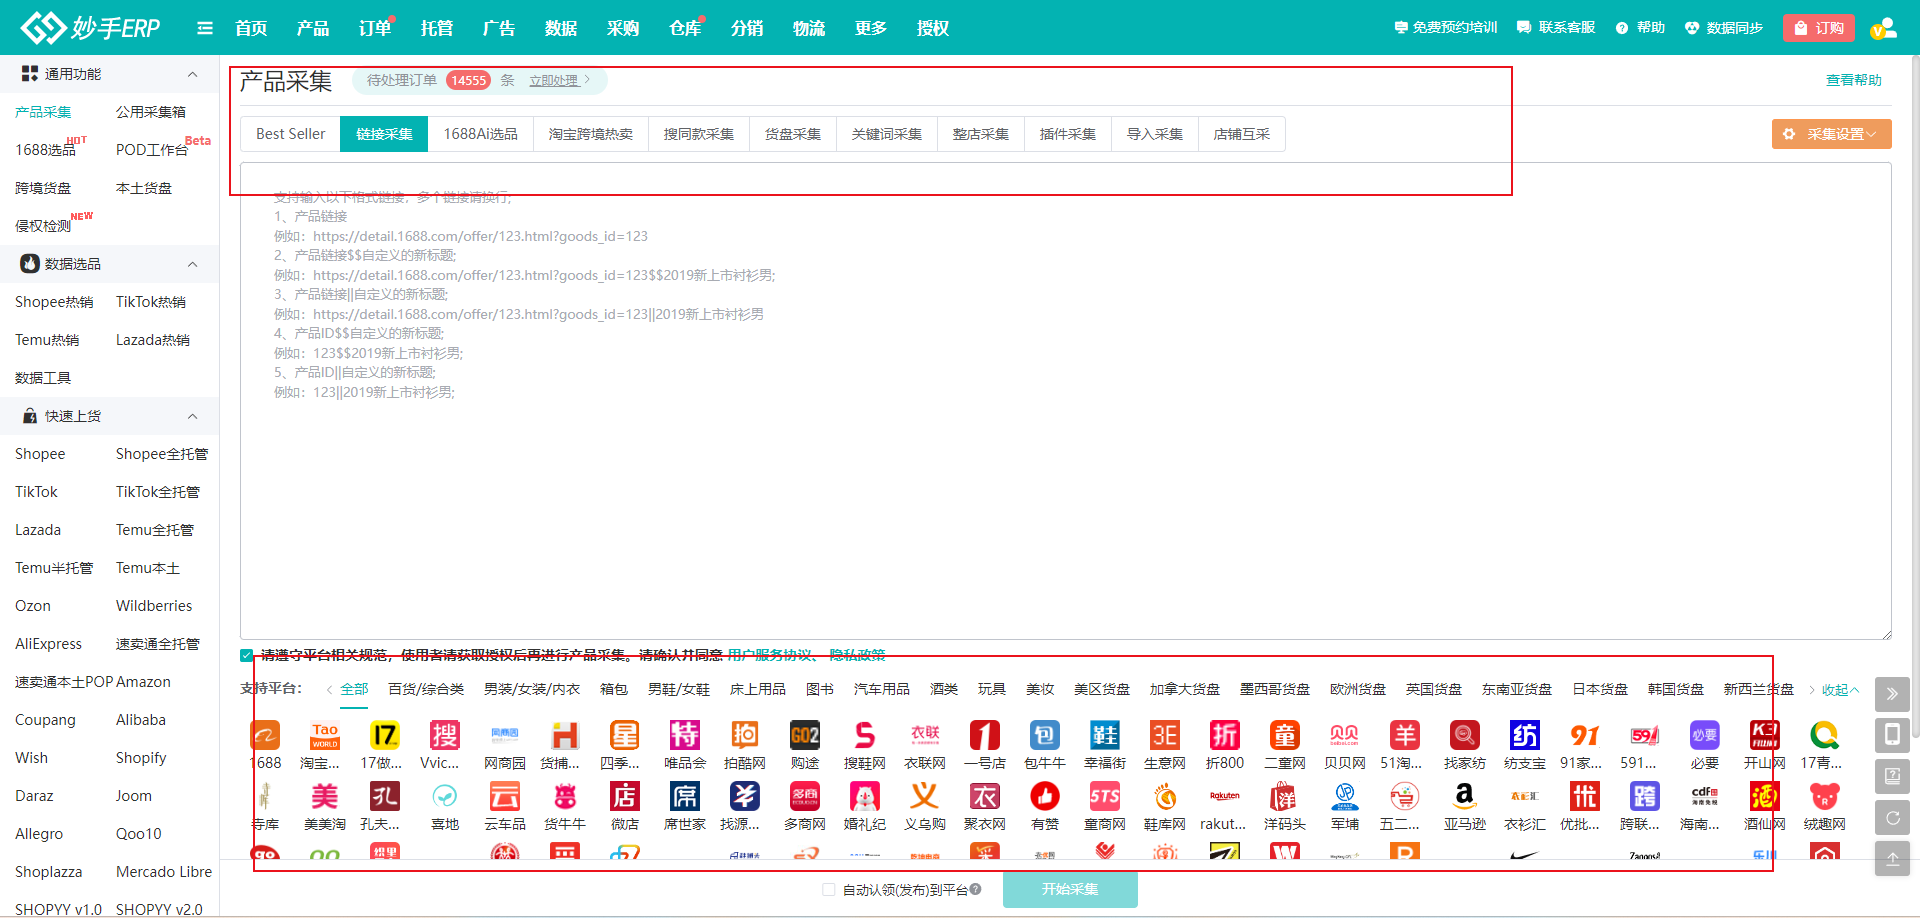Screen dimensions: 1920x918
Task: Open the 用户服务协议 link
Action: pyautogui.click(x=769, y=656)
